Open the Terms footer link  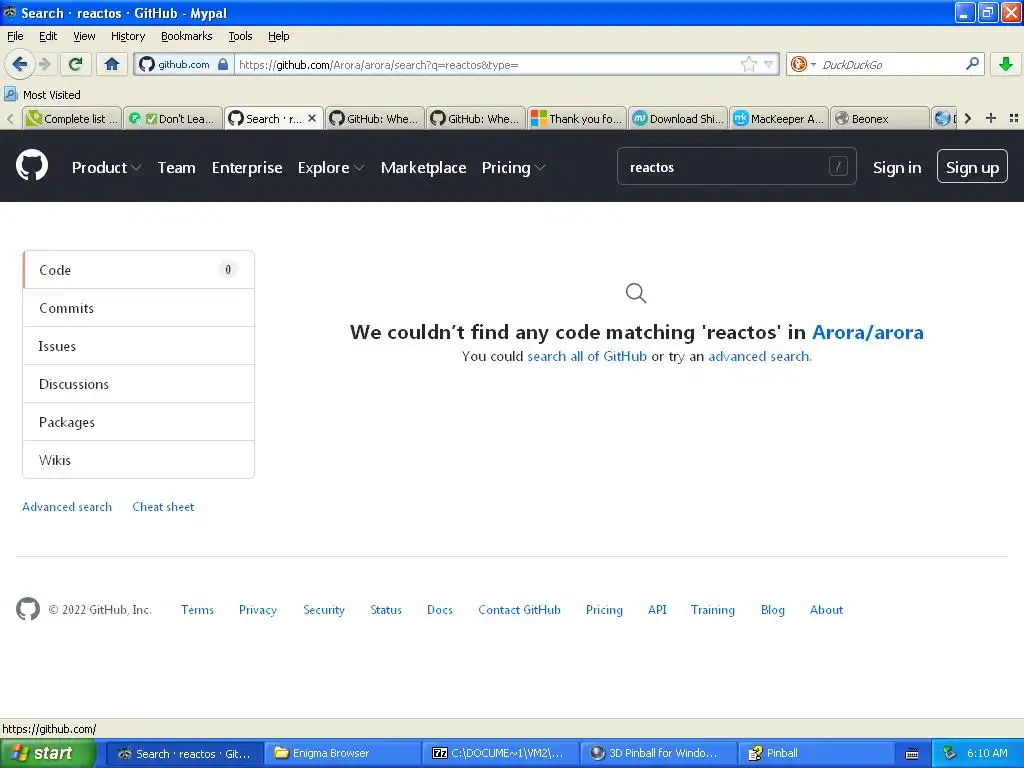(197, 610)
